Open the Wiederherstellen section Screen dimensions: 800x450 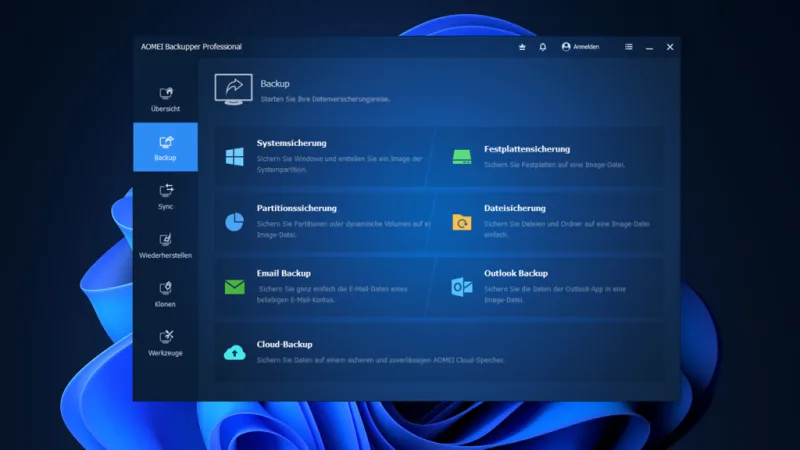click(x=165, y=245)
